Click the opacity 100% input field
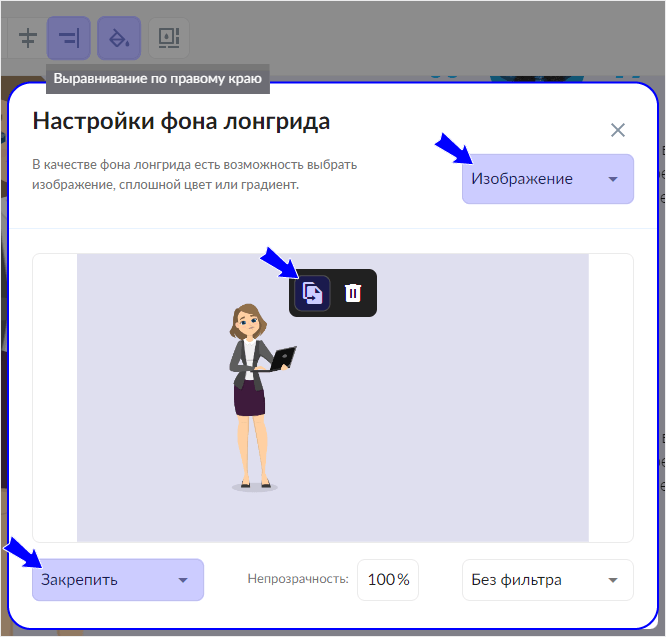The height and width of the screenshot is (637, 666). coord(388,580)
